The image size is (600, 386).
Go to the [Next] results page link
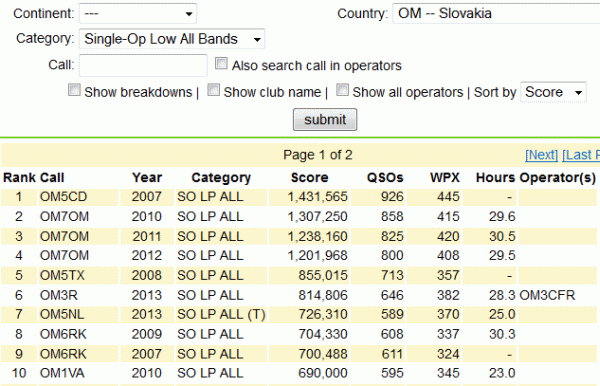(x=541, y=155)
